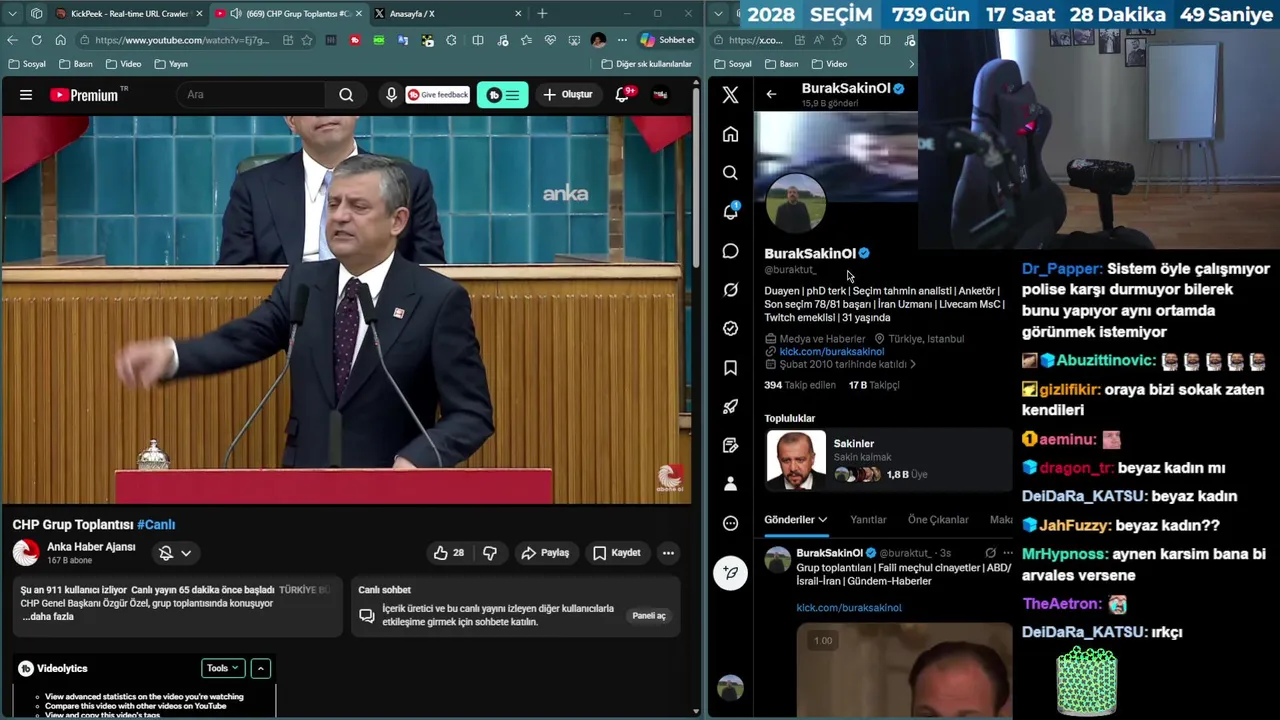Like the CHP Grup Toplantısı video
This screenshot has width=1280, height=720.
449,552
